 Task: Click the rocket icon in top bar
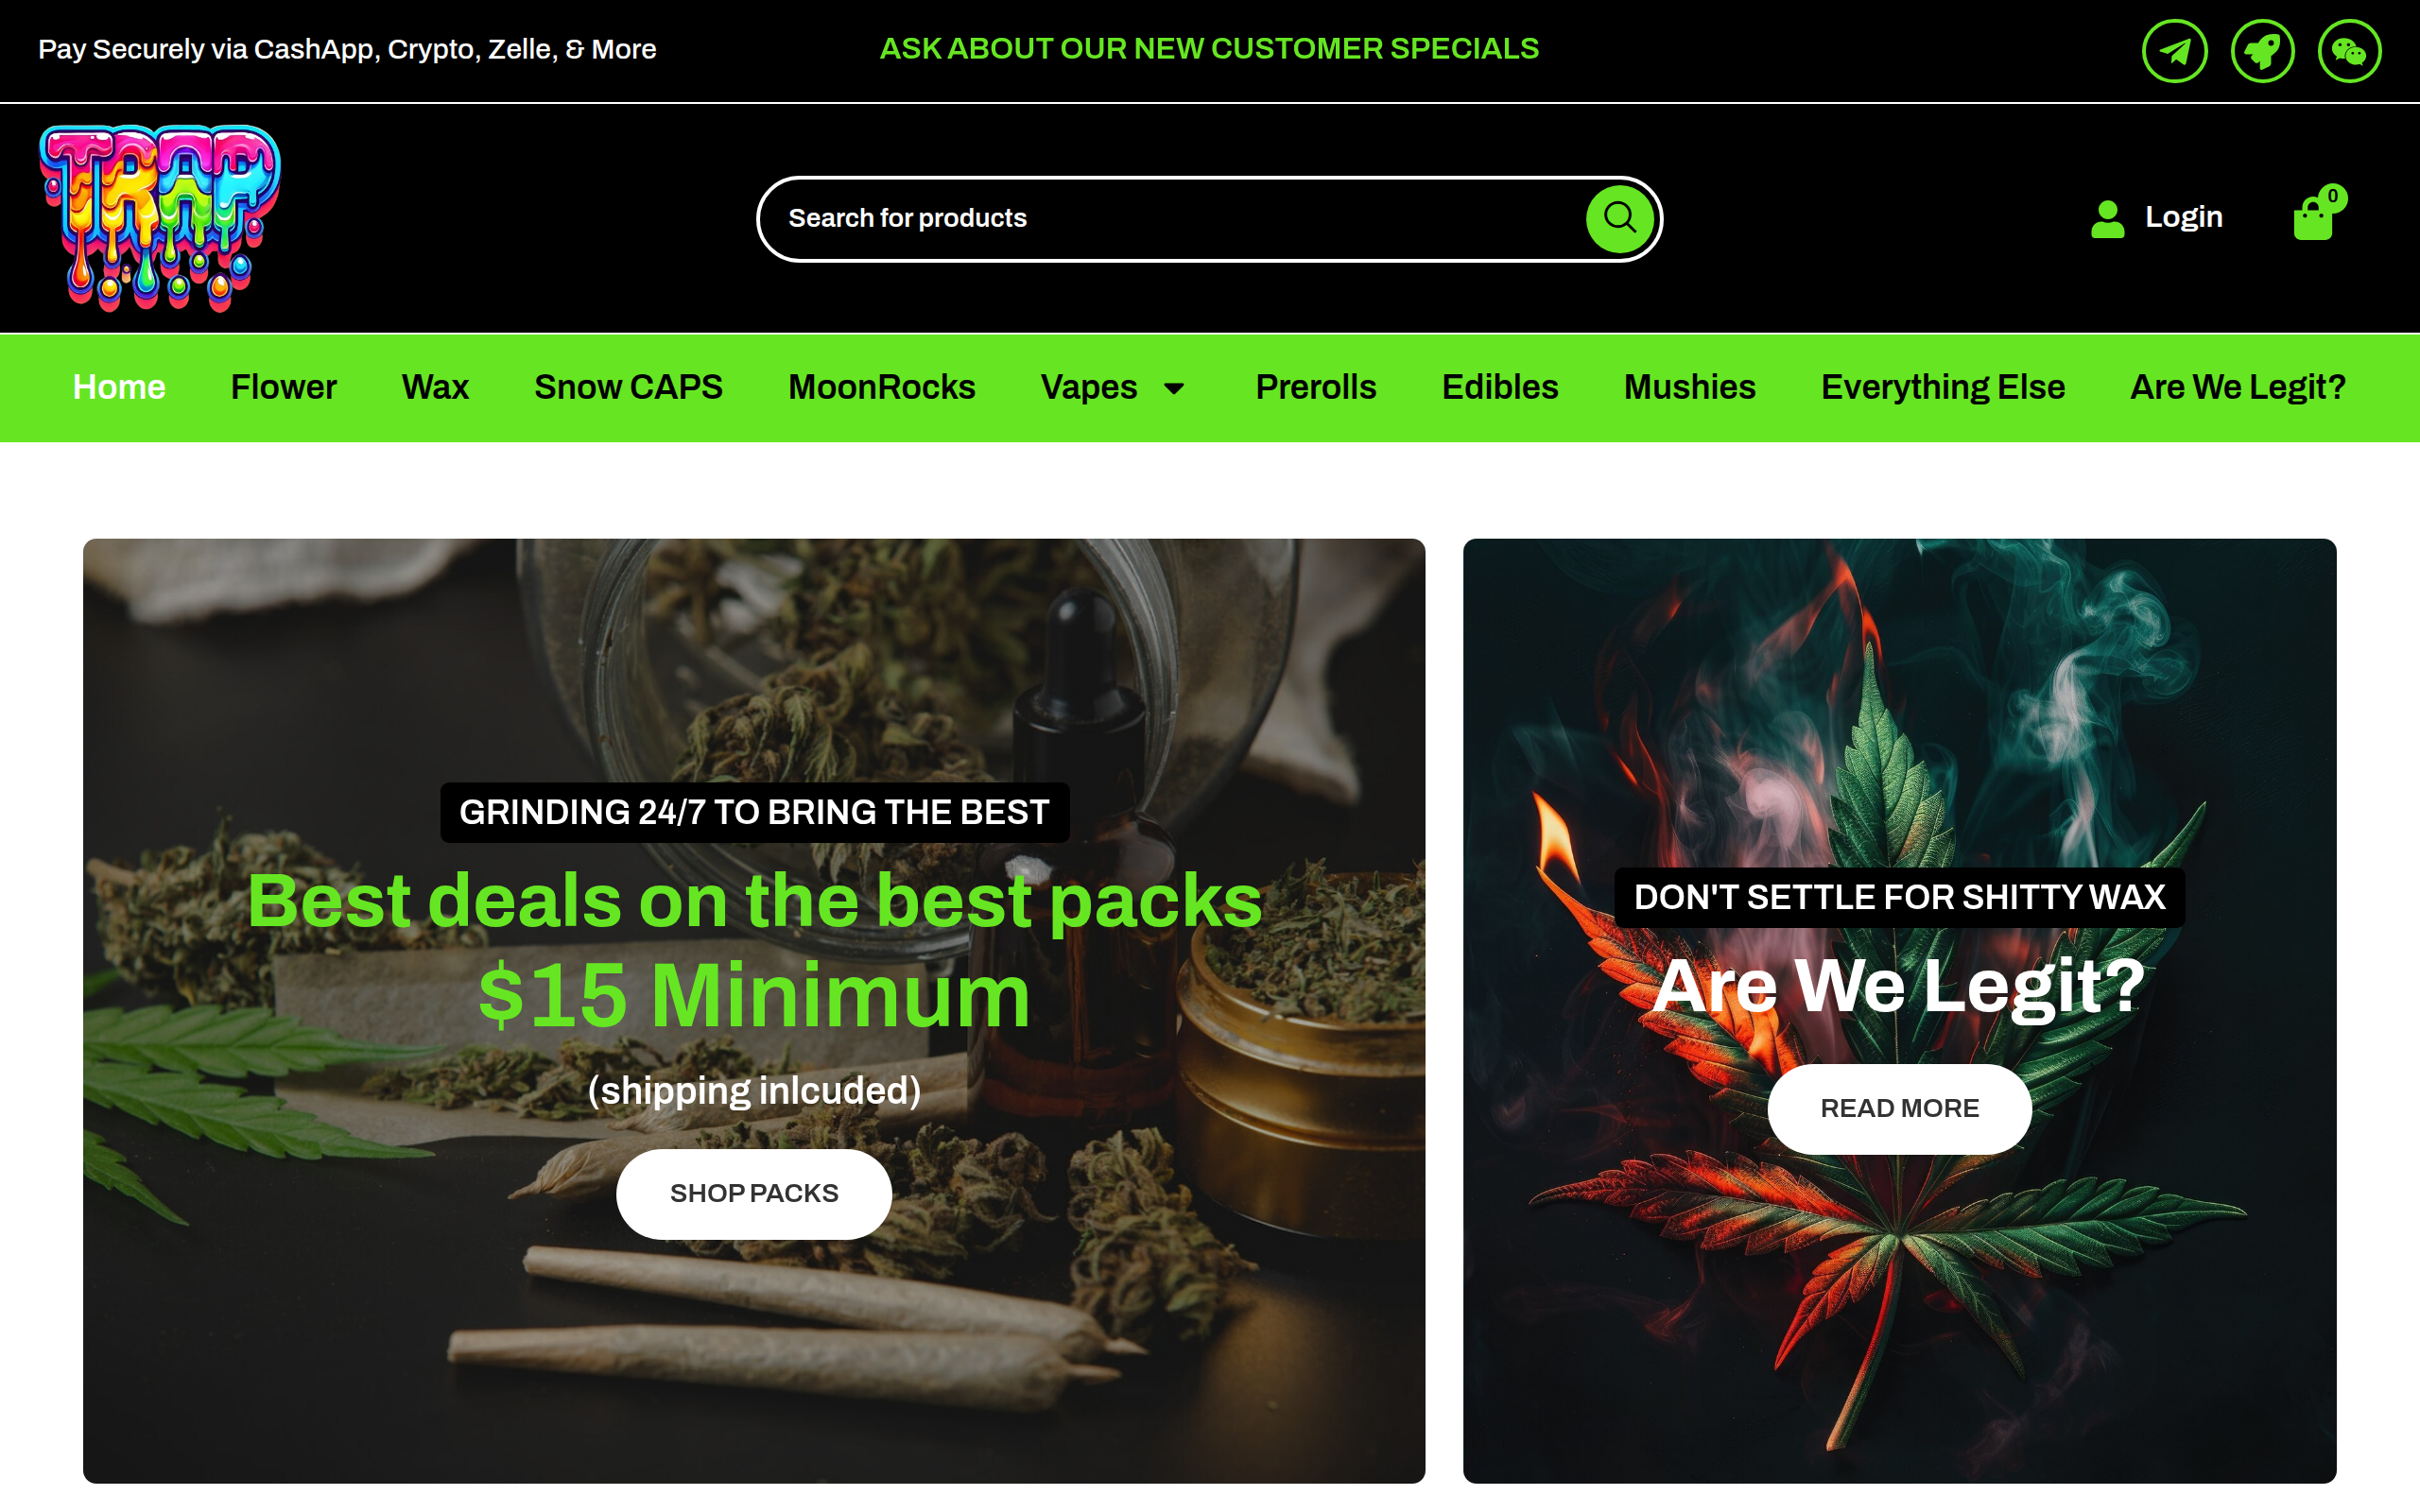pyautogui.click(x=2262, y=50)
